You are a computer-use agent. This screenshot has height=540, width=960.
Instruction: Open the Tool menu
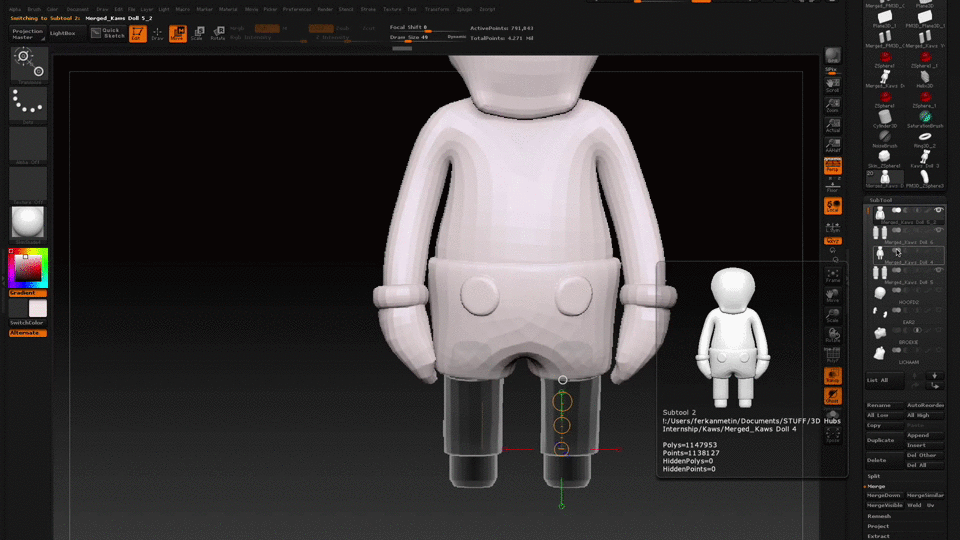point(411,9)
